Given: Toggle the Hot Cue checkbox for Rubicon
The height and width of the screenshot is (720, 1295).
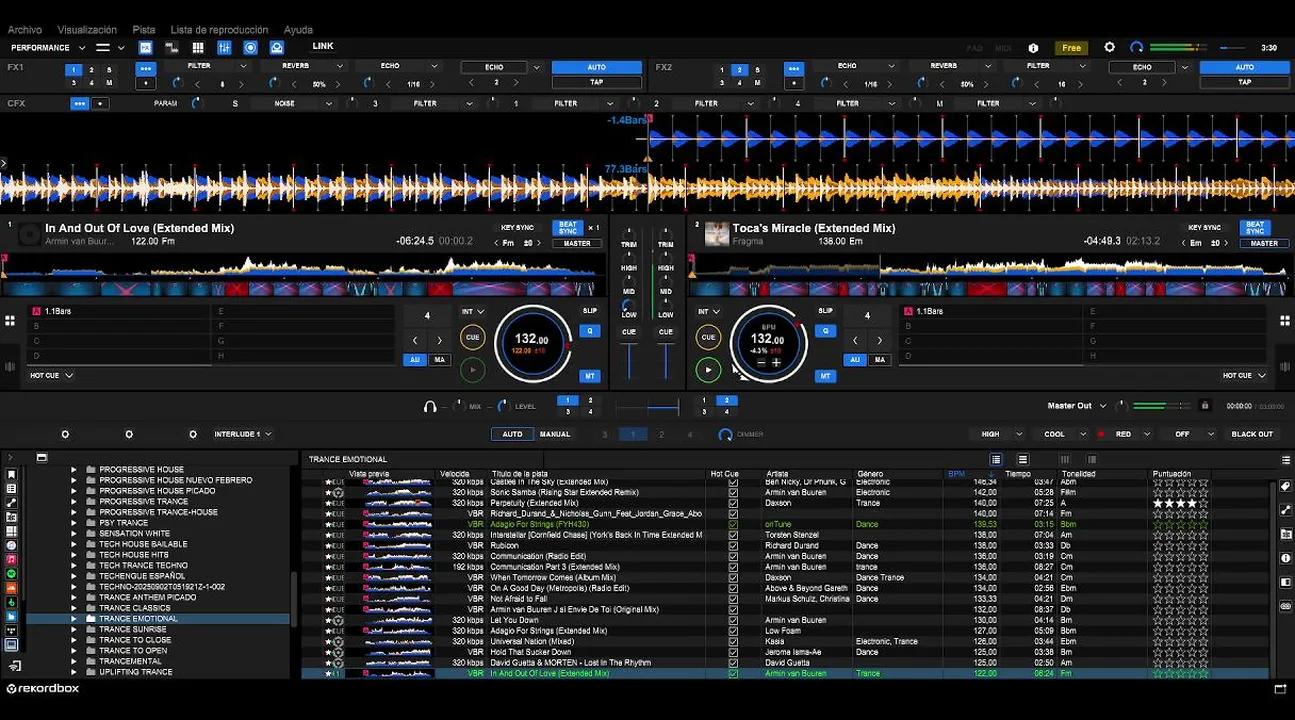Looking at the screenshot, I should pos(733,546).
